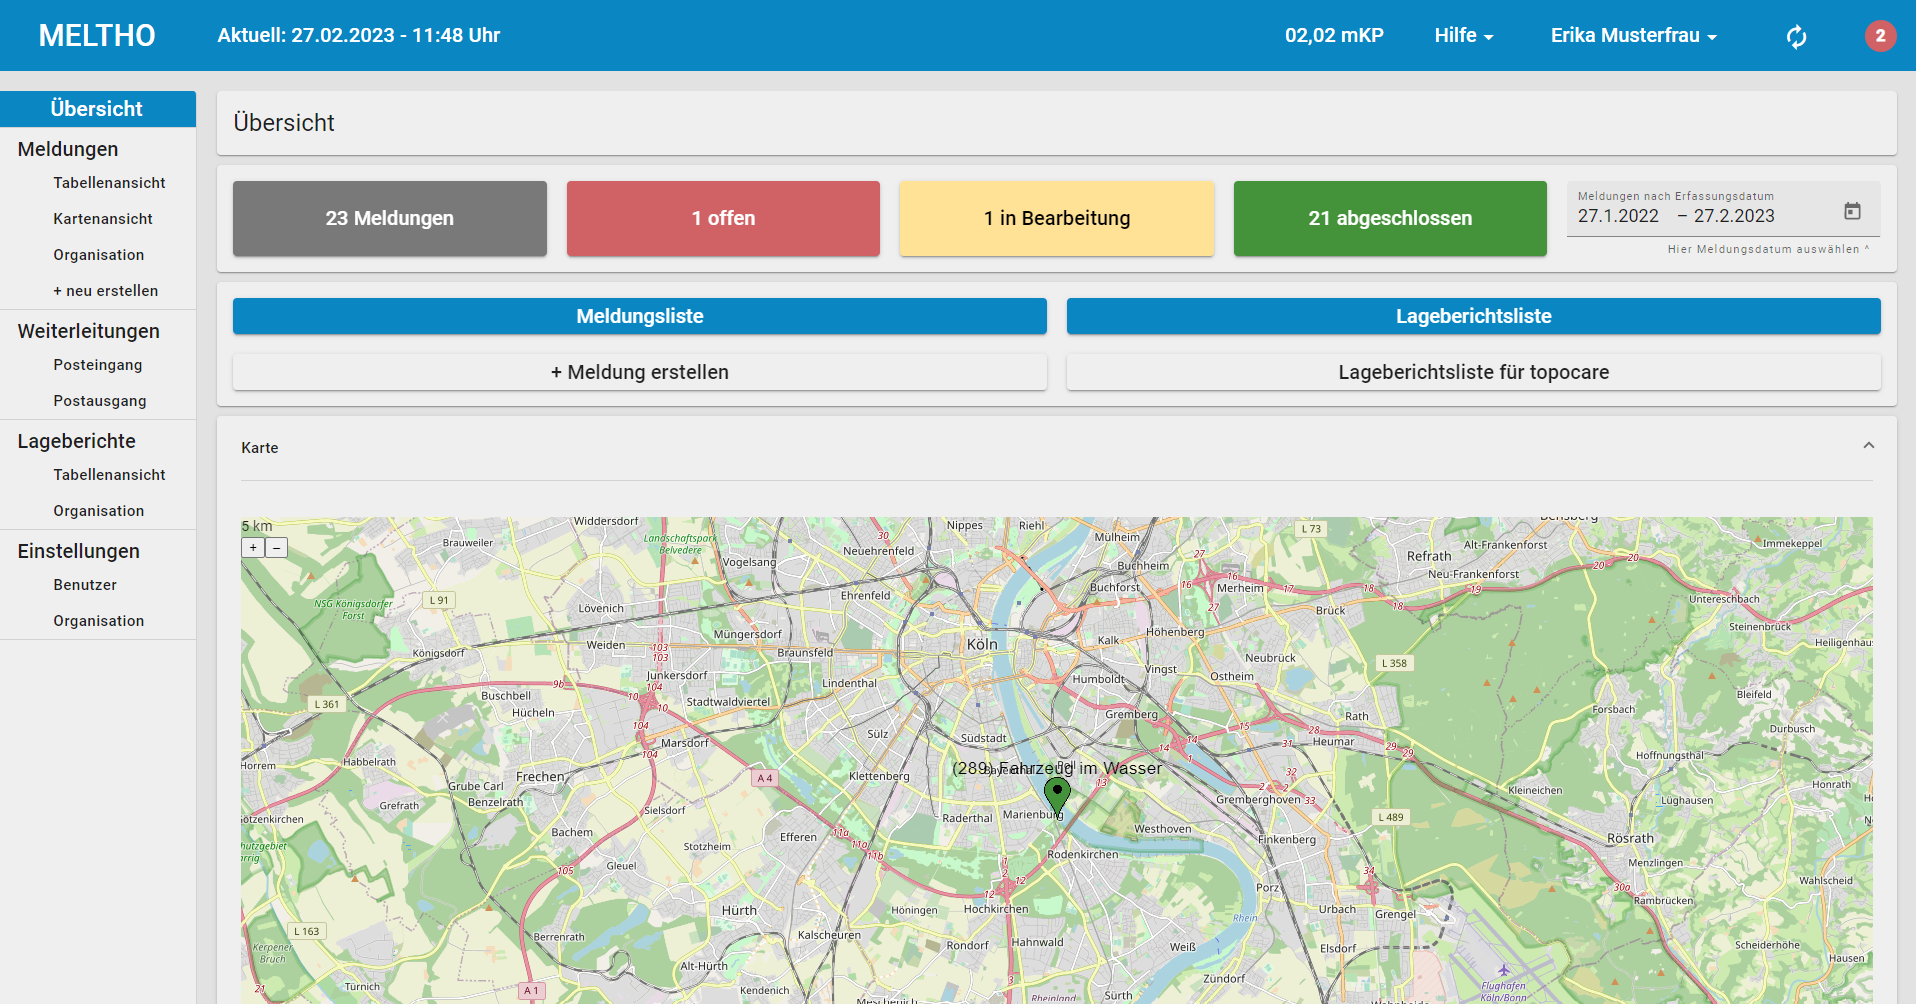Select Benutzer under Einstellungen
Viewport: 1916px width, 1004px height.
[85, 585]
